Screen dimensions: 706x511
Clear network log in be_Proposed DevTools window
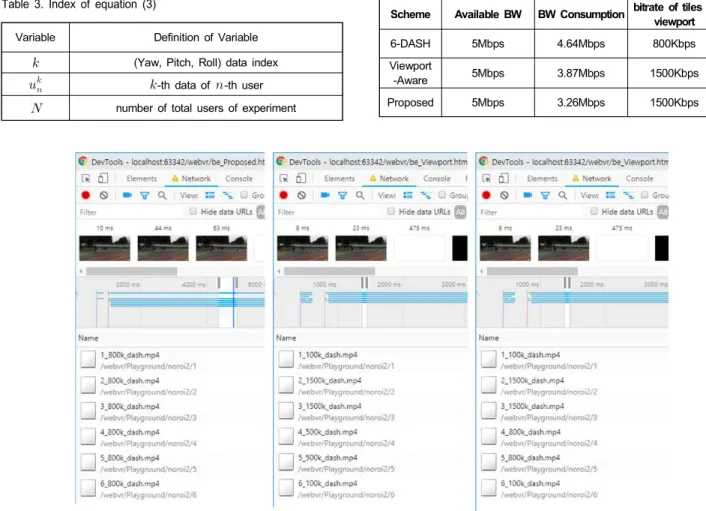tap(104, 195)
